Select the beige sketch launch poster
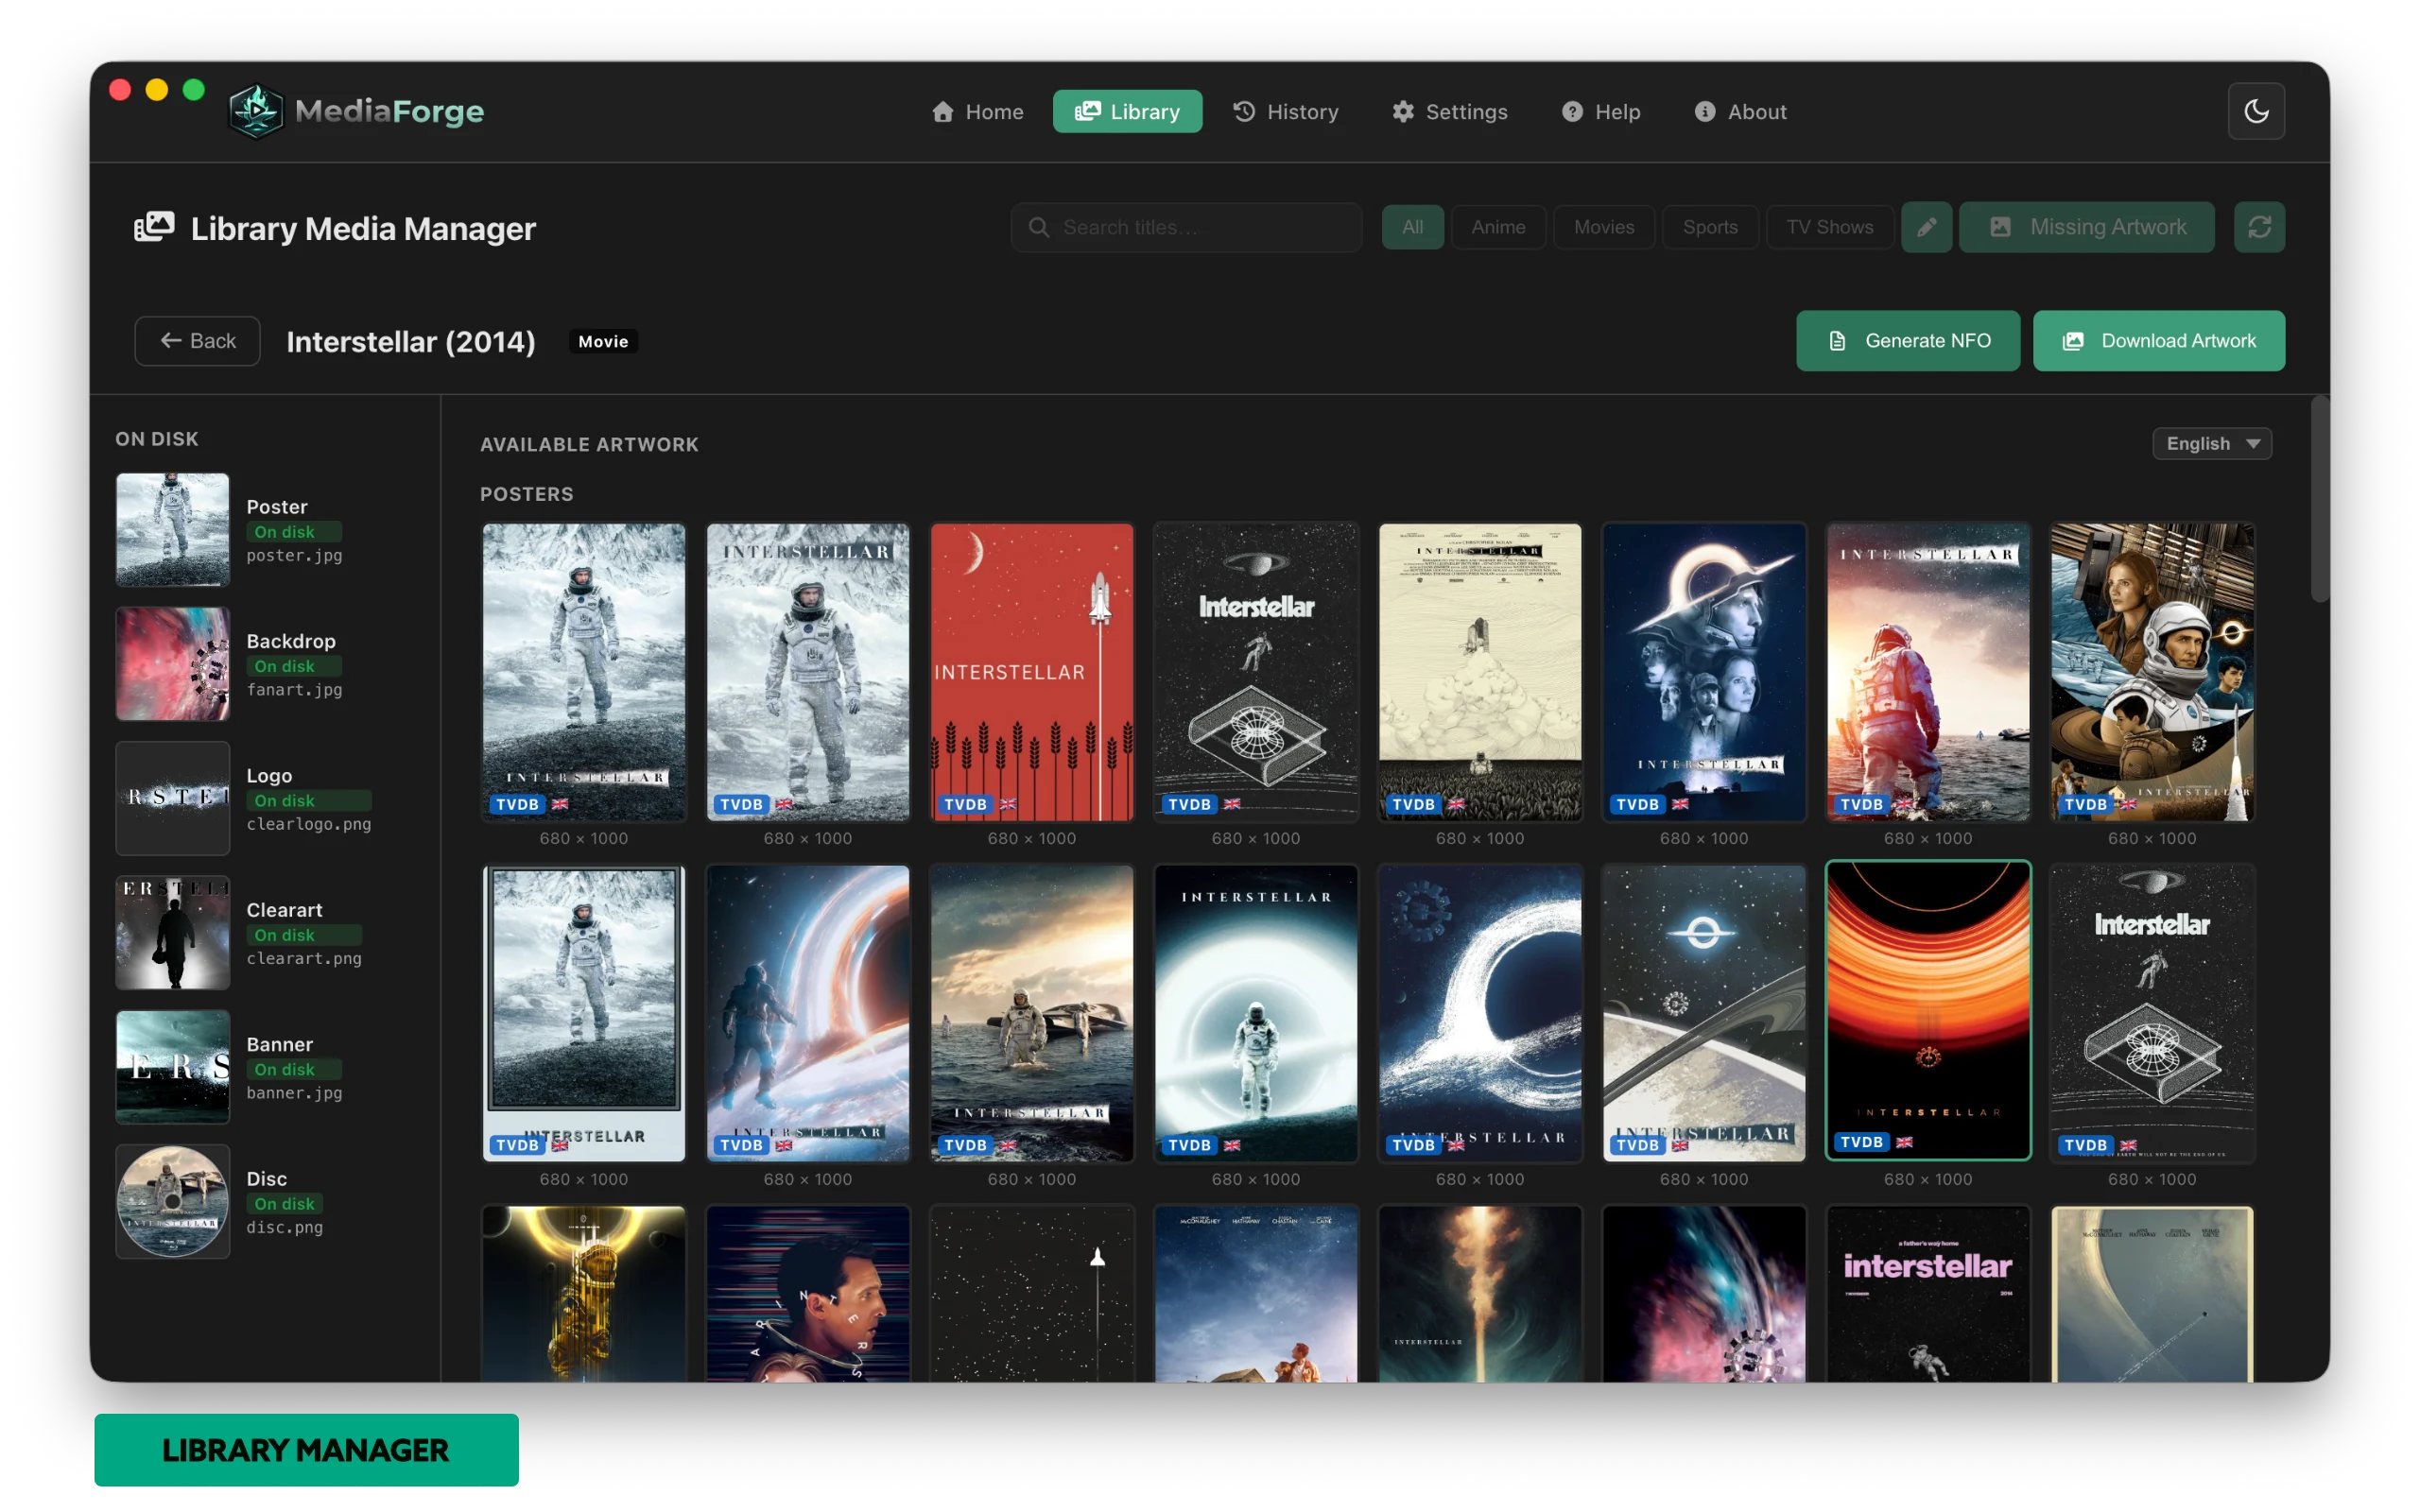The width and height of the screenshot is (2420, 1512). 1480,672
